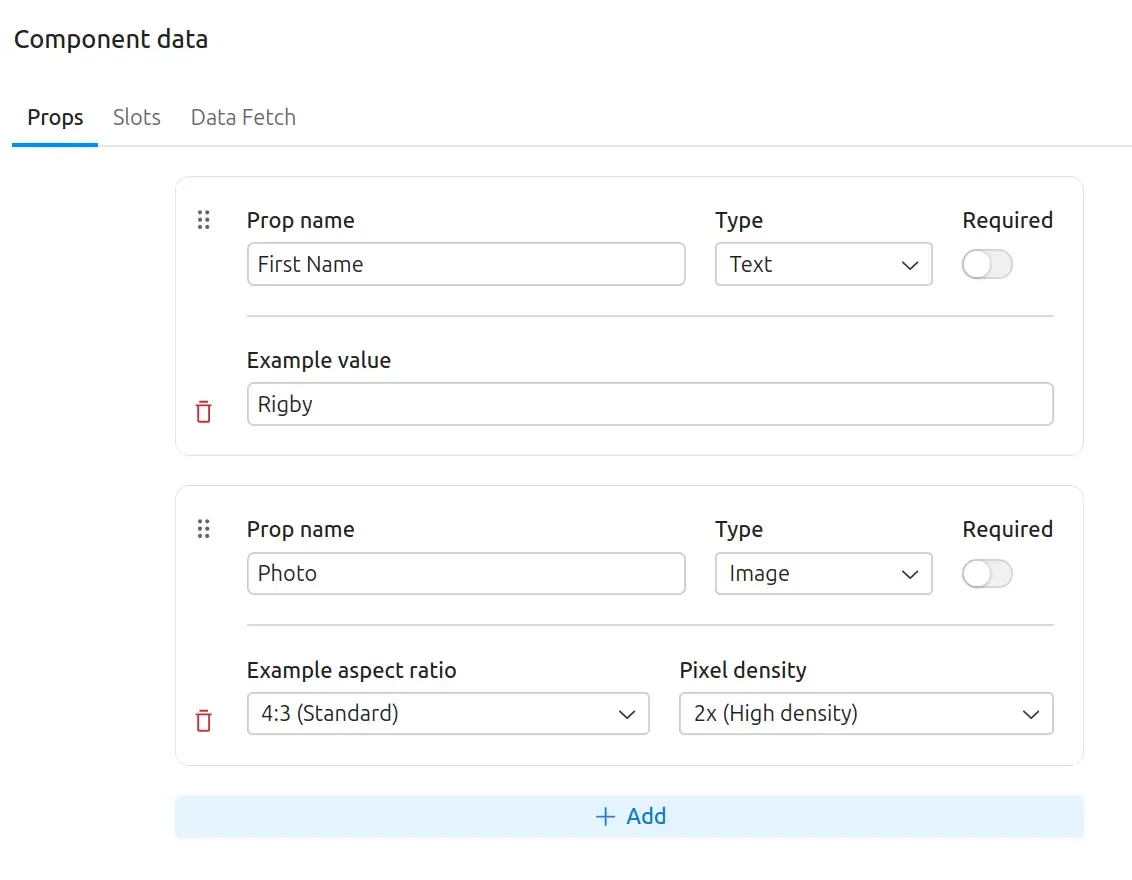The image size is (1132, 880).
Task: Select the Props tab
Action: (54, 117)
